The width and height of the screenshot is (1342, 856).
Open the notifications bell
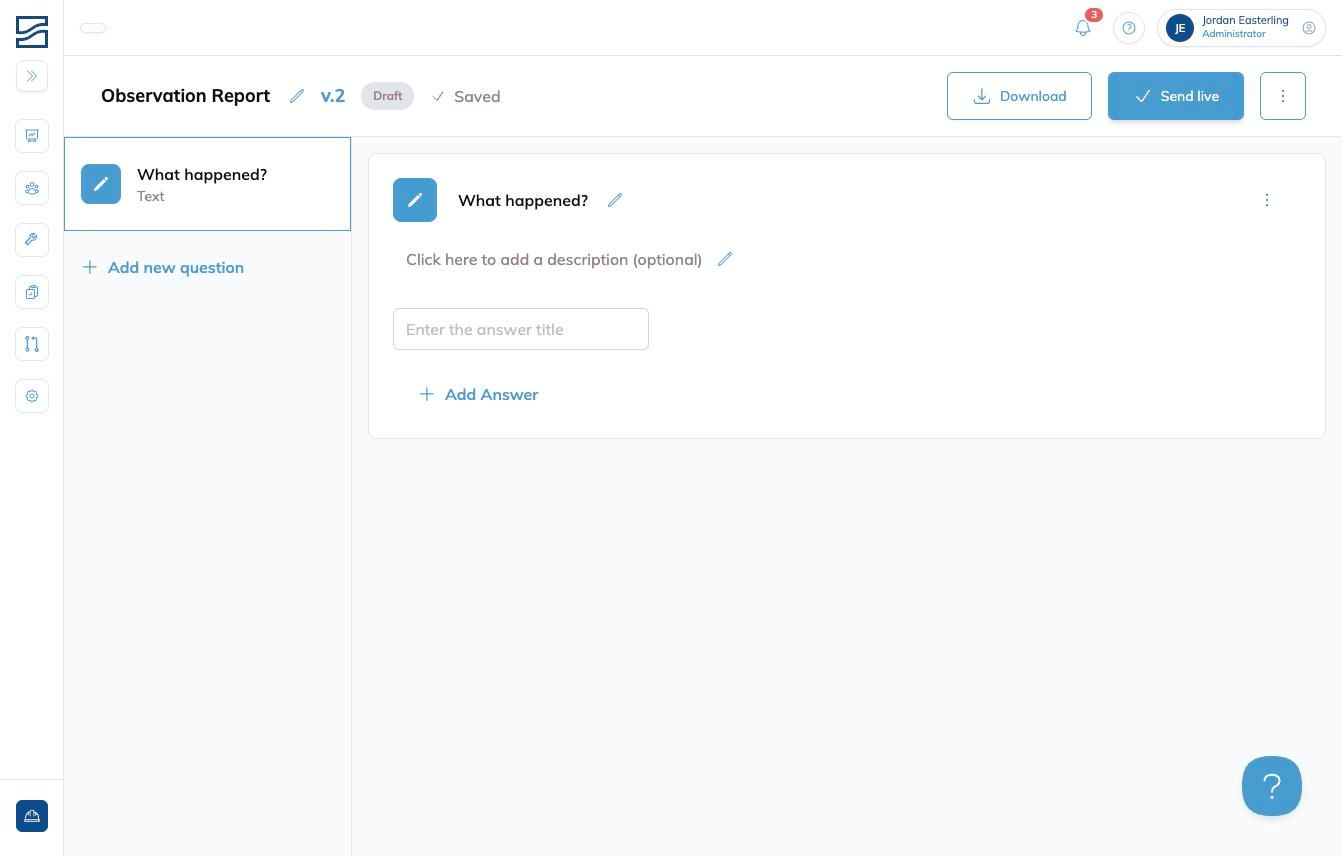pos(1083,28)
